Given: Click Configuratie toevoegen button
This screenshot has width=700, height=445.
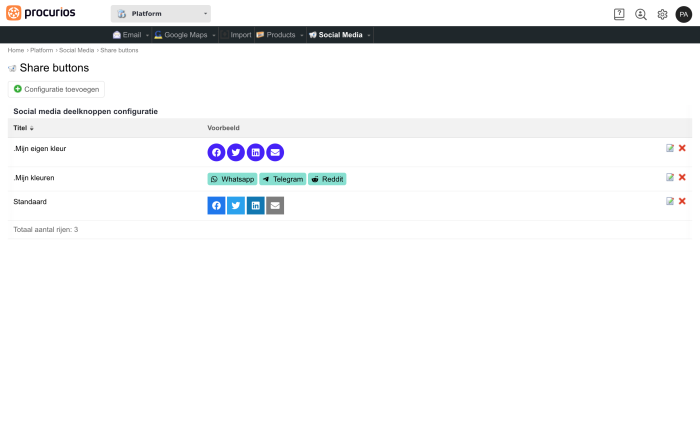Looking at the screenshot, I should tap(56, 89).
